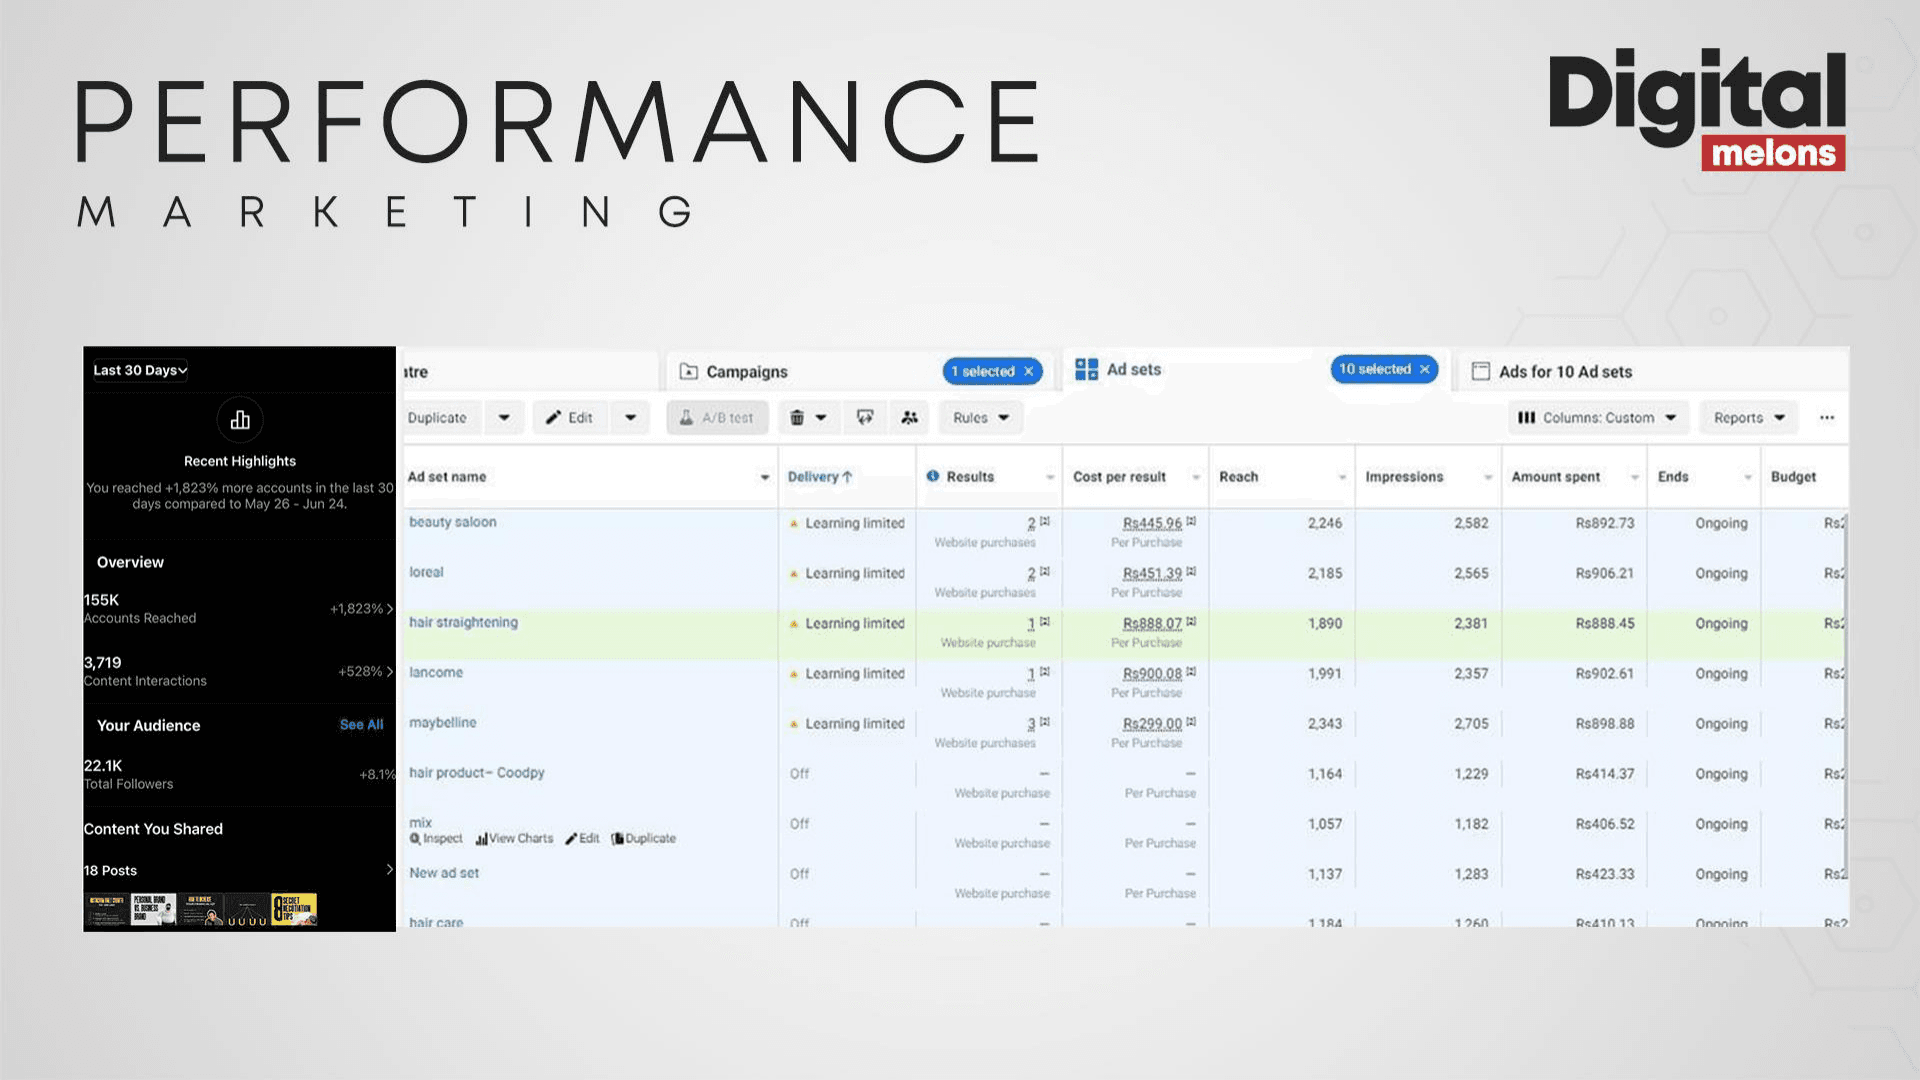Expand the Columns: Custom dropdown
The height and width of the screenshot is (1080, 1920).
click(x=1598, y=418)
